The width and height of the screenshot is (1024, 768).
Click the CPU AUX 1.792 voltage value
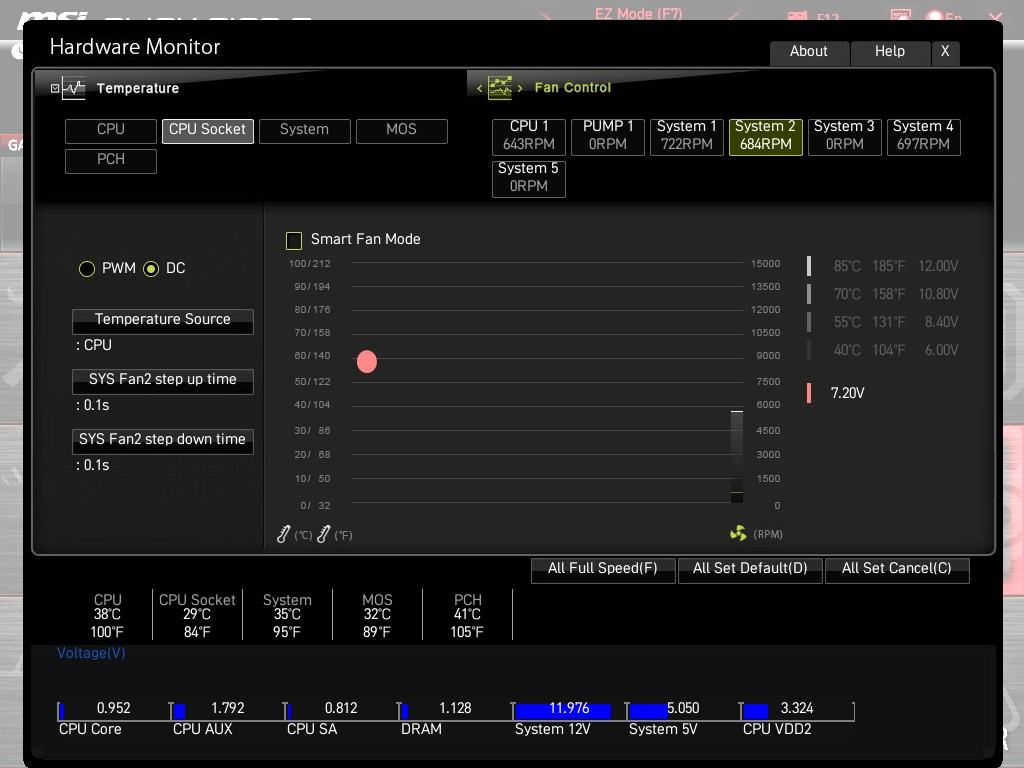tap(228, 708)
